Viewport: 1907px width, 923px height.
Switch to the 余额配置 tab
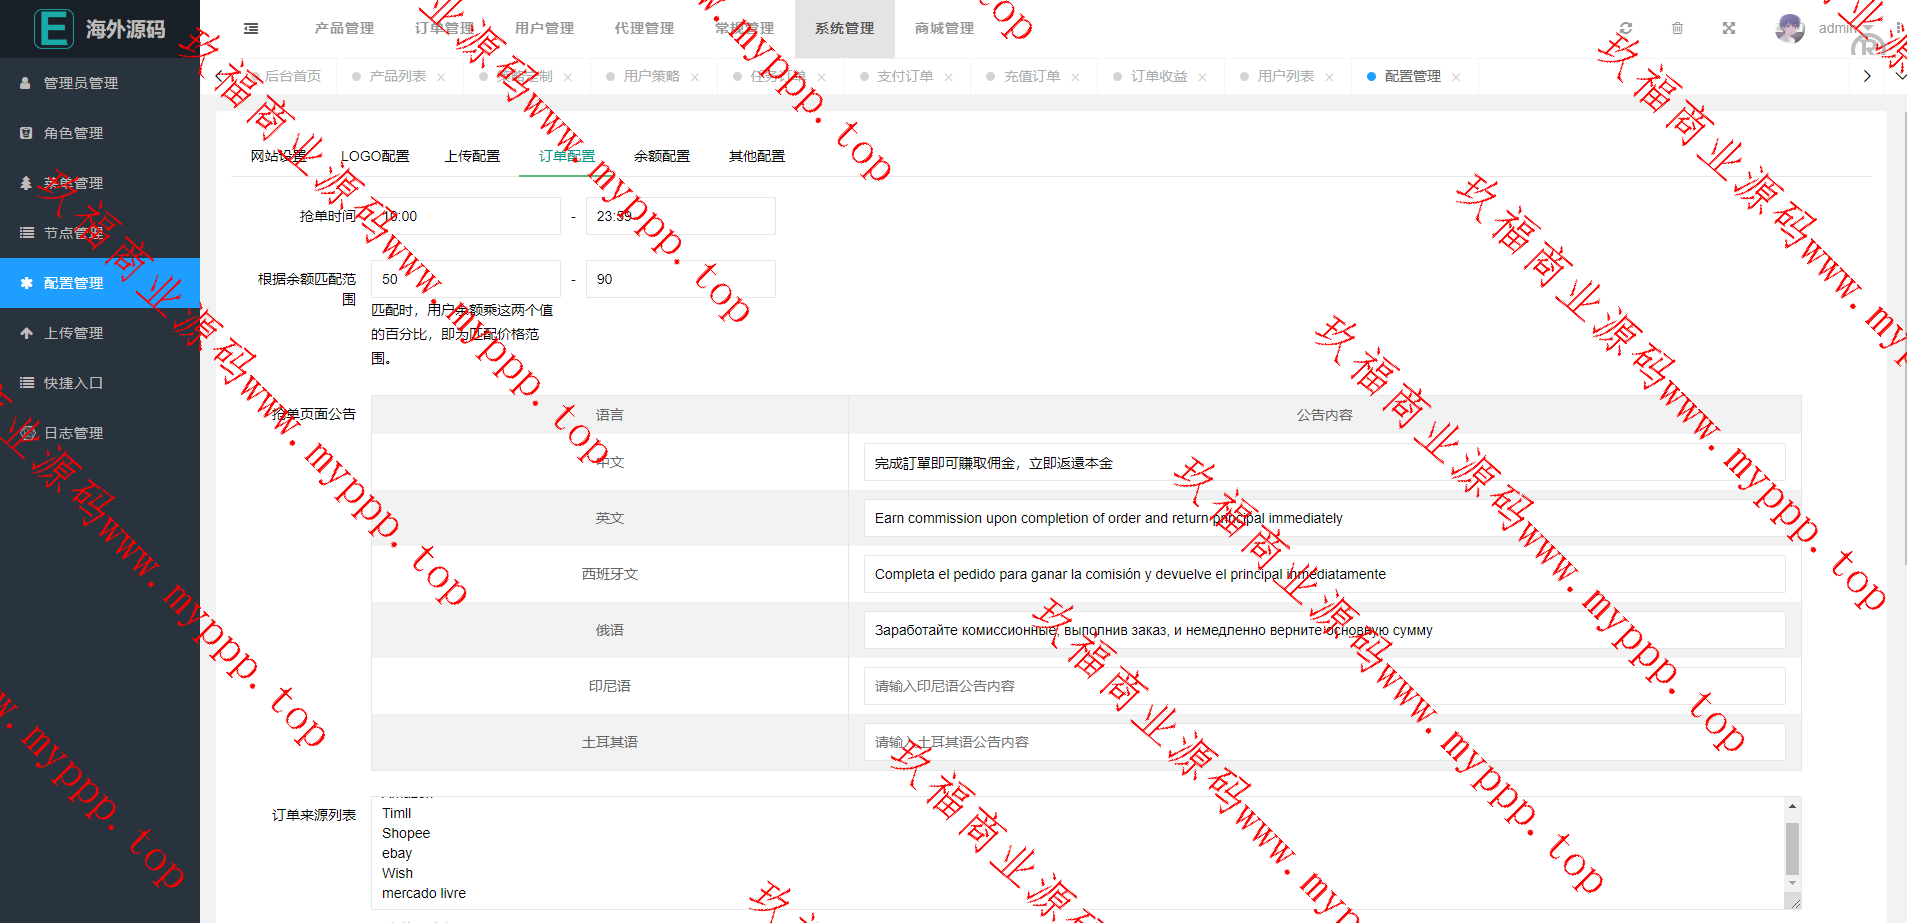tap(661, 156)
